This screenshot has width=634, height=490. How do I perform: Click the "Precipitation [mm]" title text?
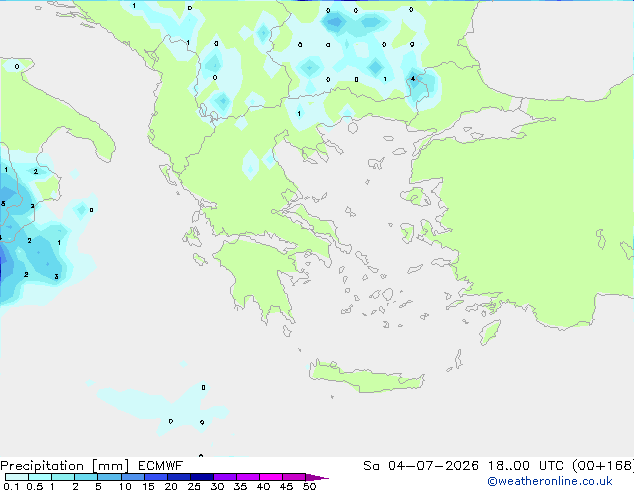(x=65, y=466)
